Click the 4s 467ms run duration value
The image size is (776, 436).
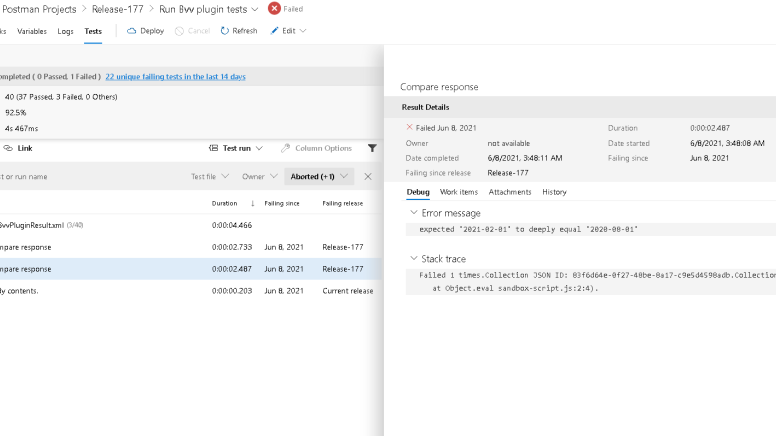pos(21,129)
